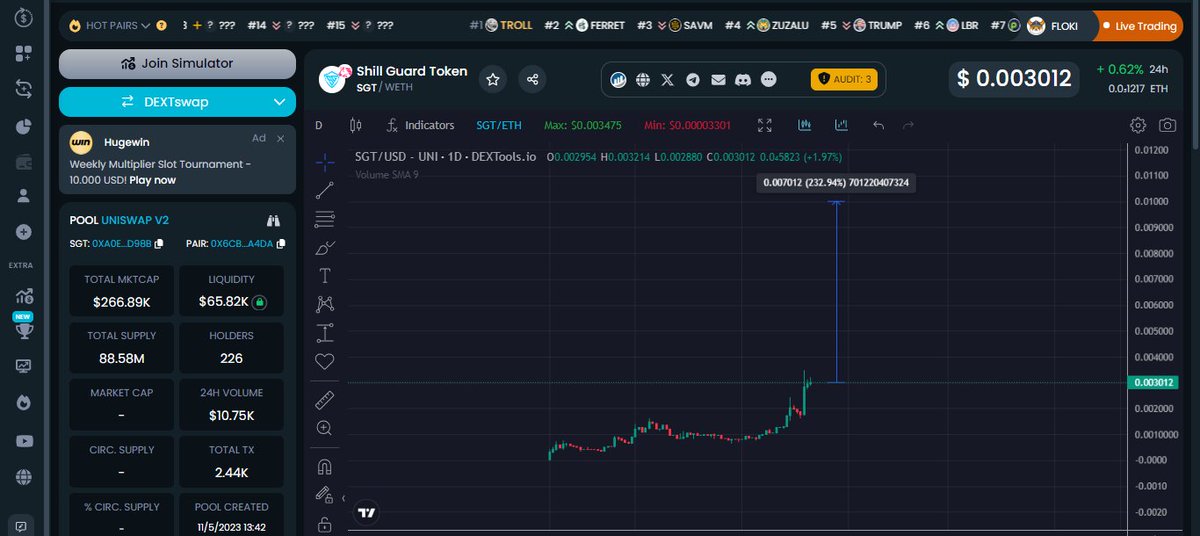
Task: Copy the PAIR contract address
Action: (281, 243)
